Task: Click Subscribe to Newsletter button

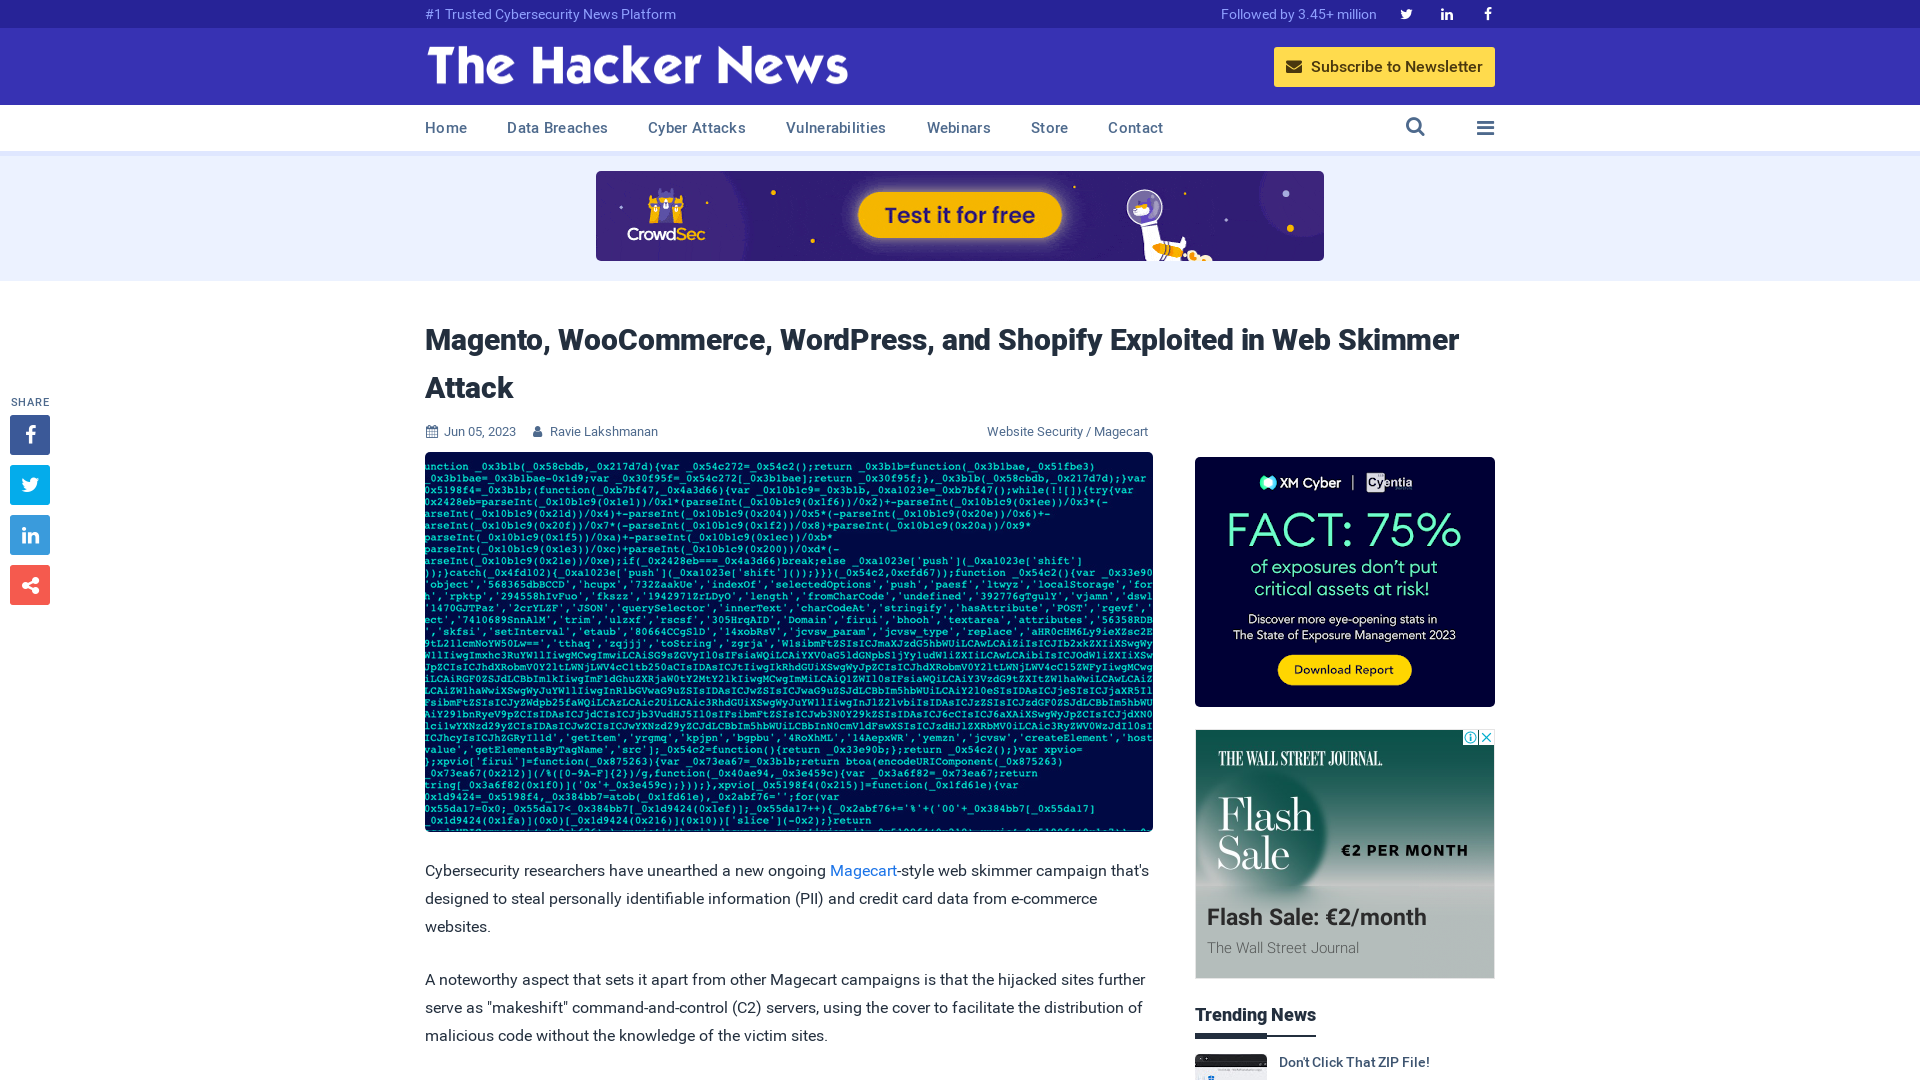Action: 1385,66
